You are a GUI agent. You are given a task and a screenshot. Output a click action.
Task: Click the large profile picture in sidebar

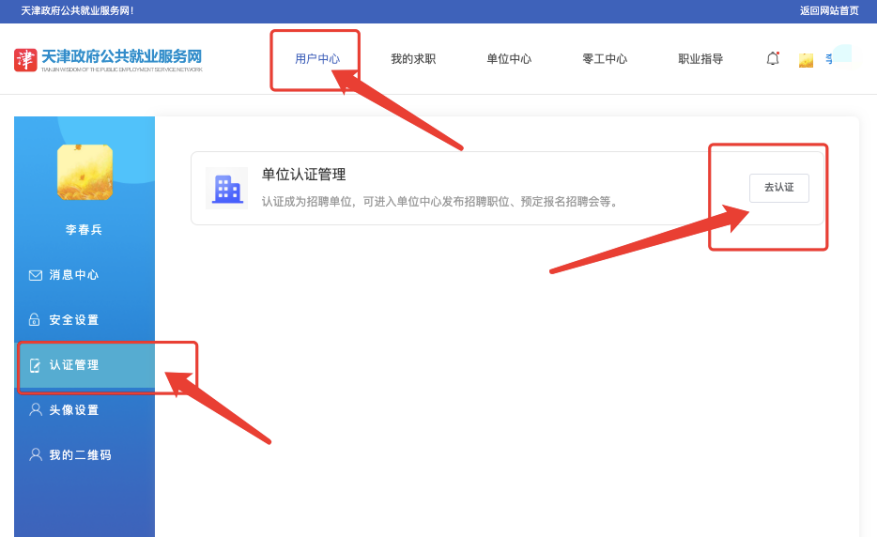pyautogui.click(x=85, y=172)
